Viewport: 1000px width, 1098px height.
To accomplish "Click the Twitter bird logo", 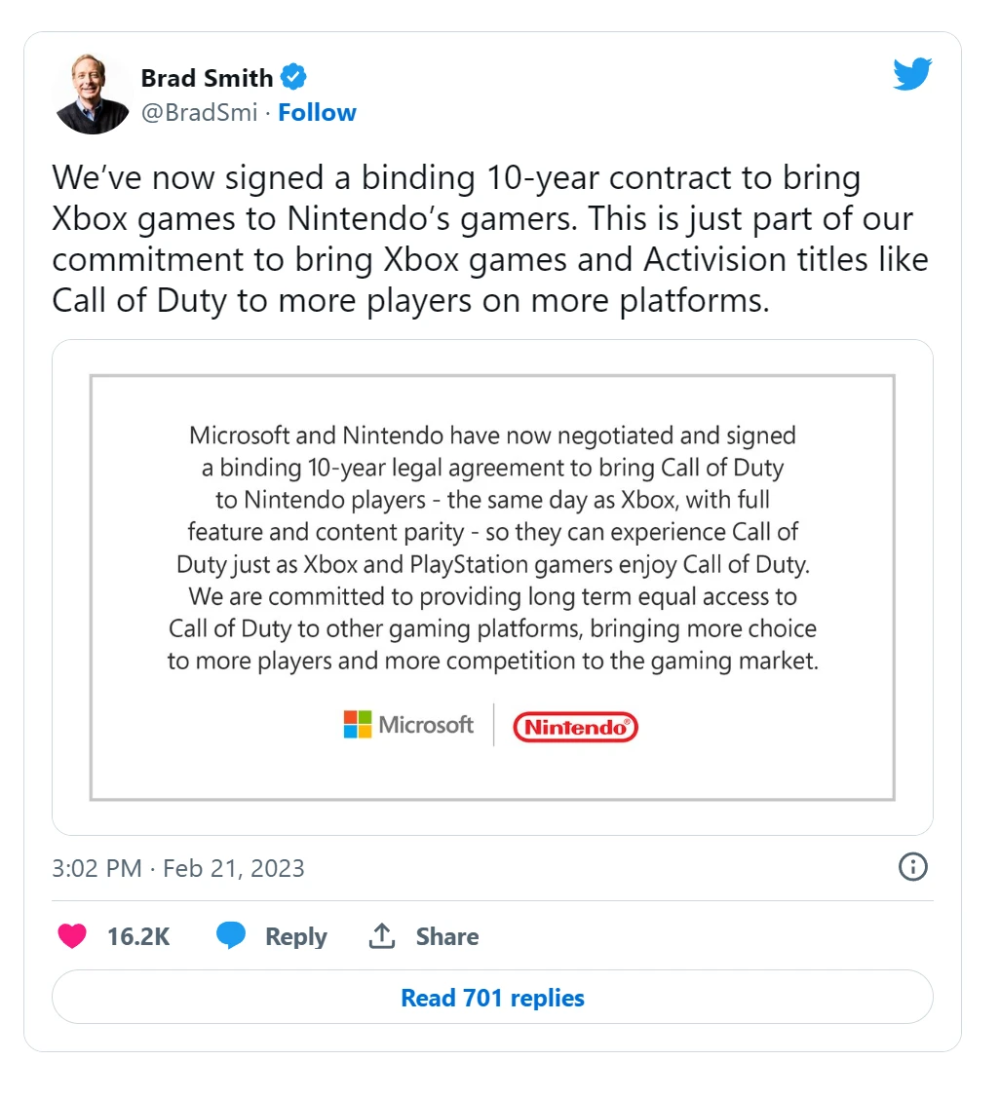I will pyautogui.click(x=912, y=74).
